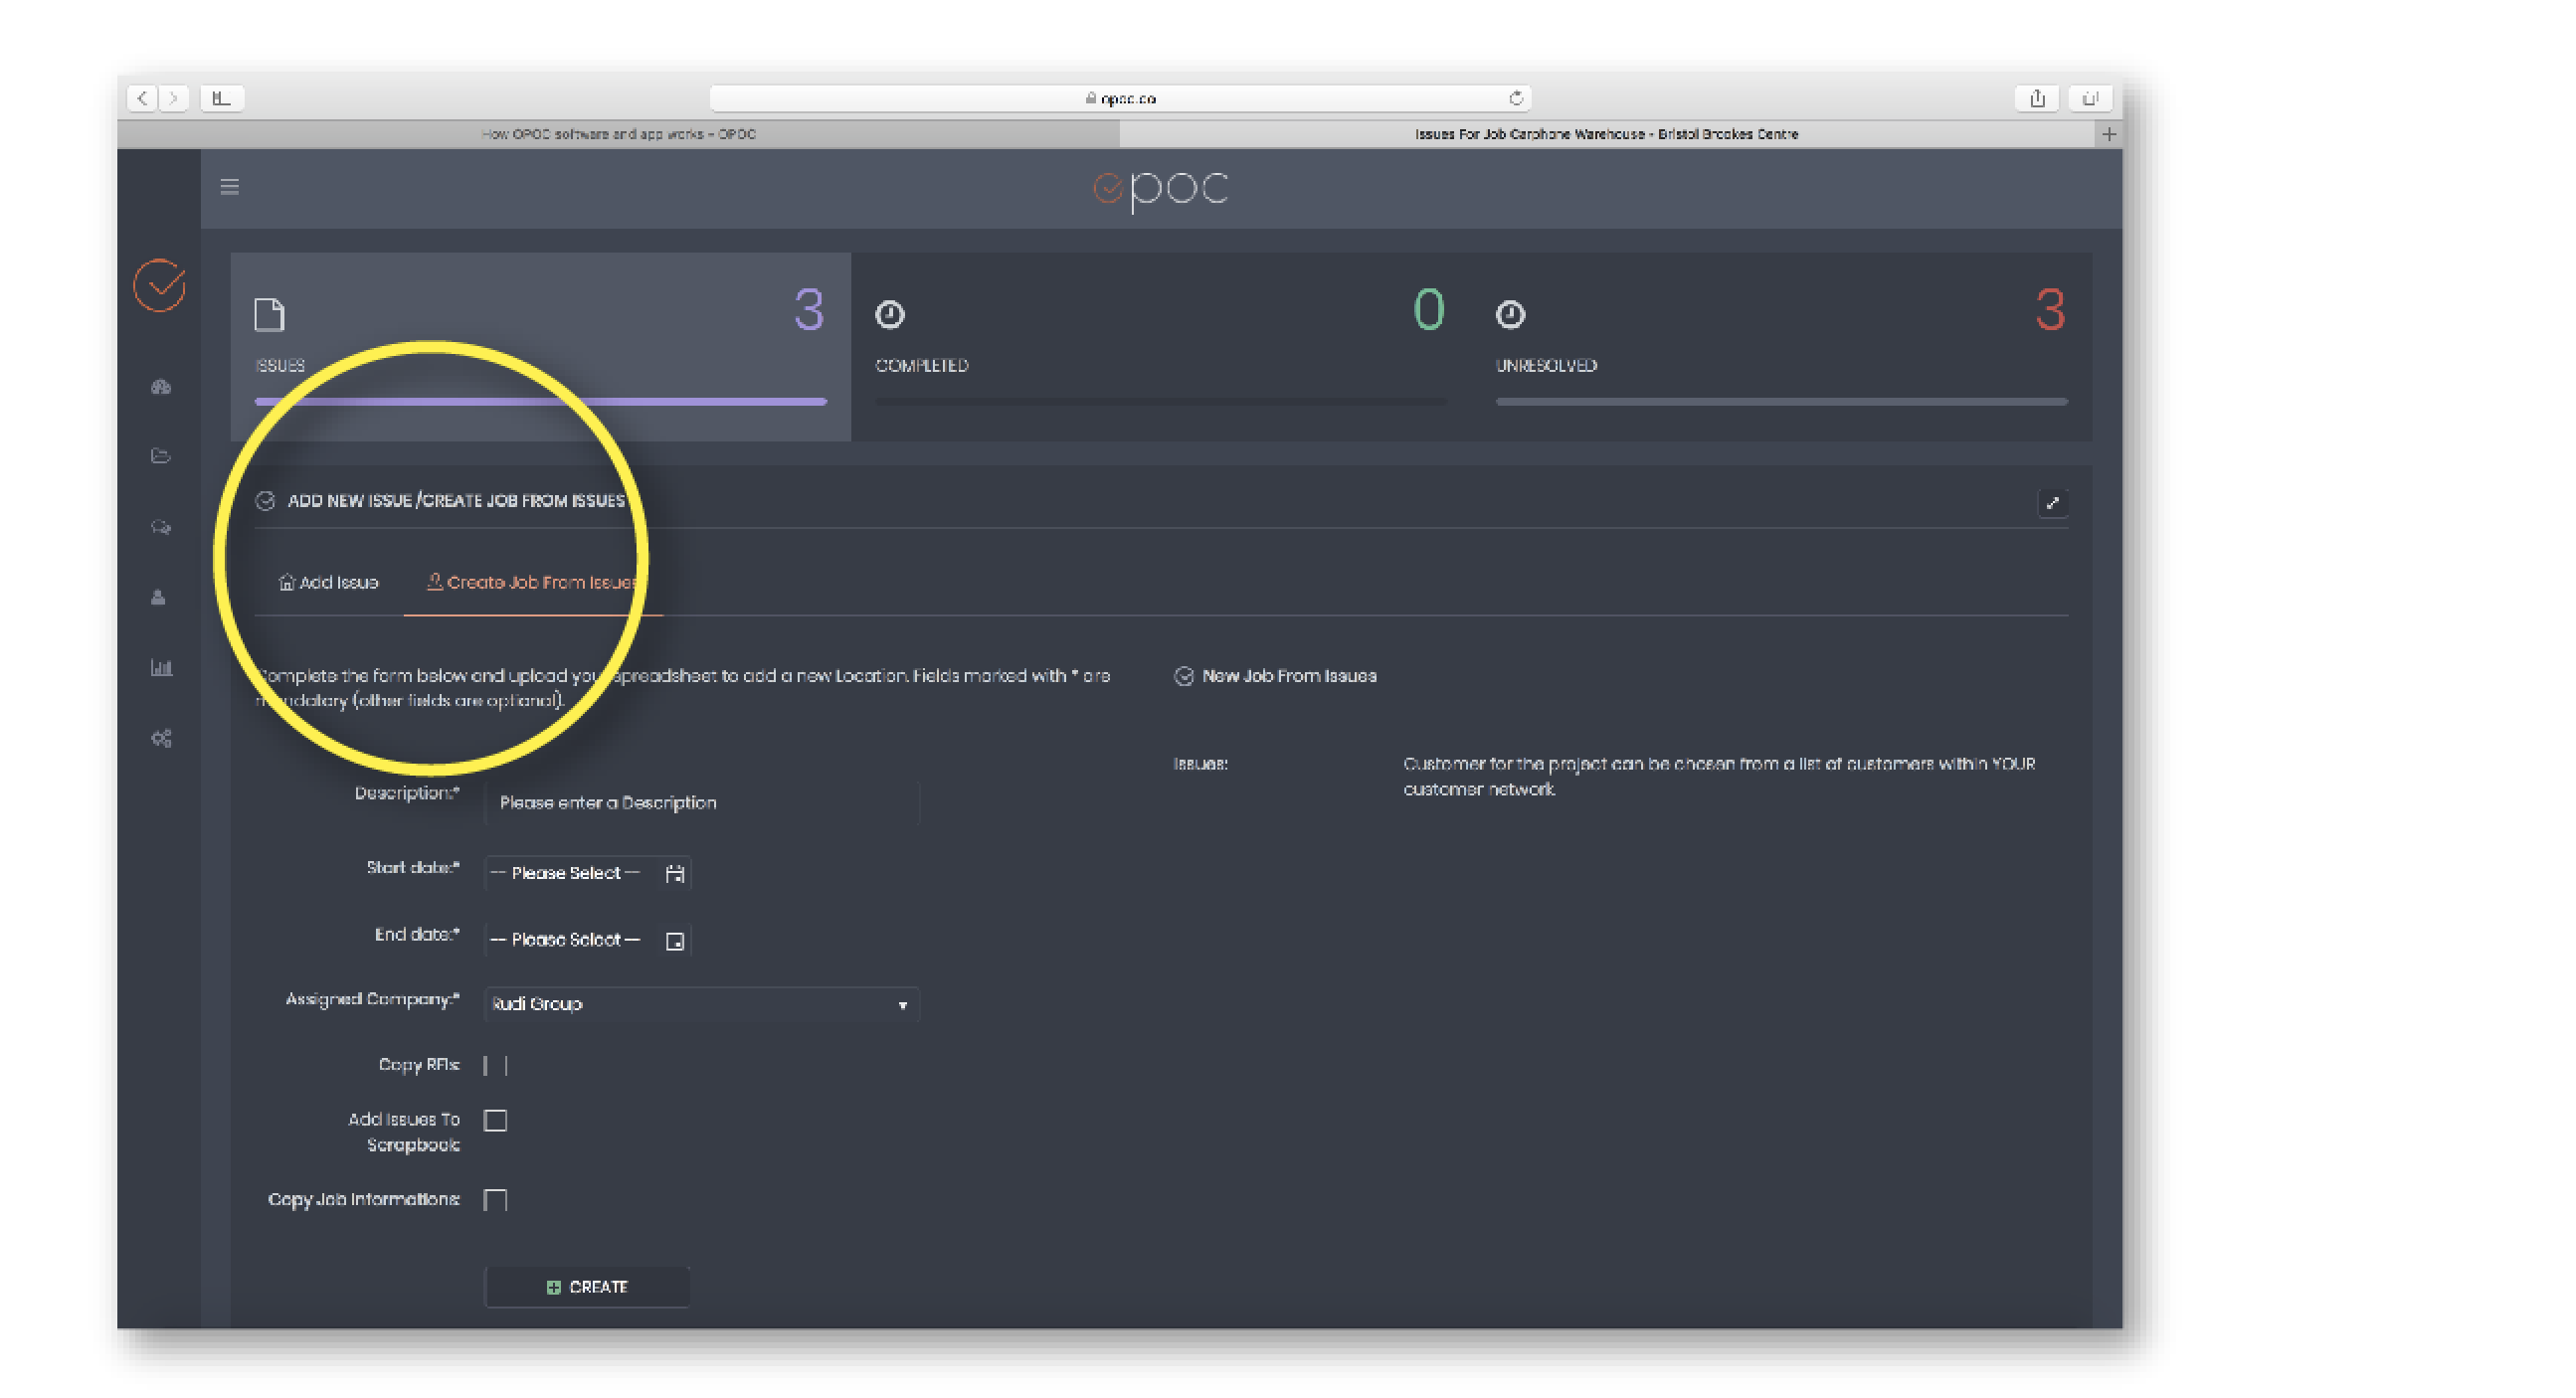Expand the panel with fullscreen arrows icon

(x=2052, y=503)
